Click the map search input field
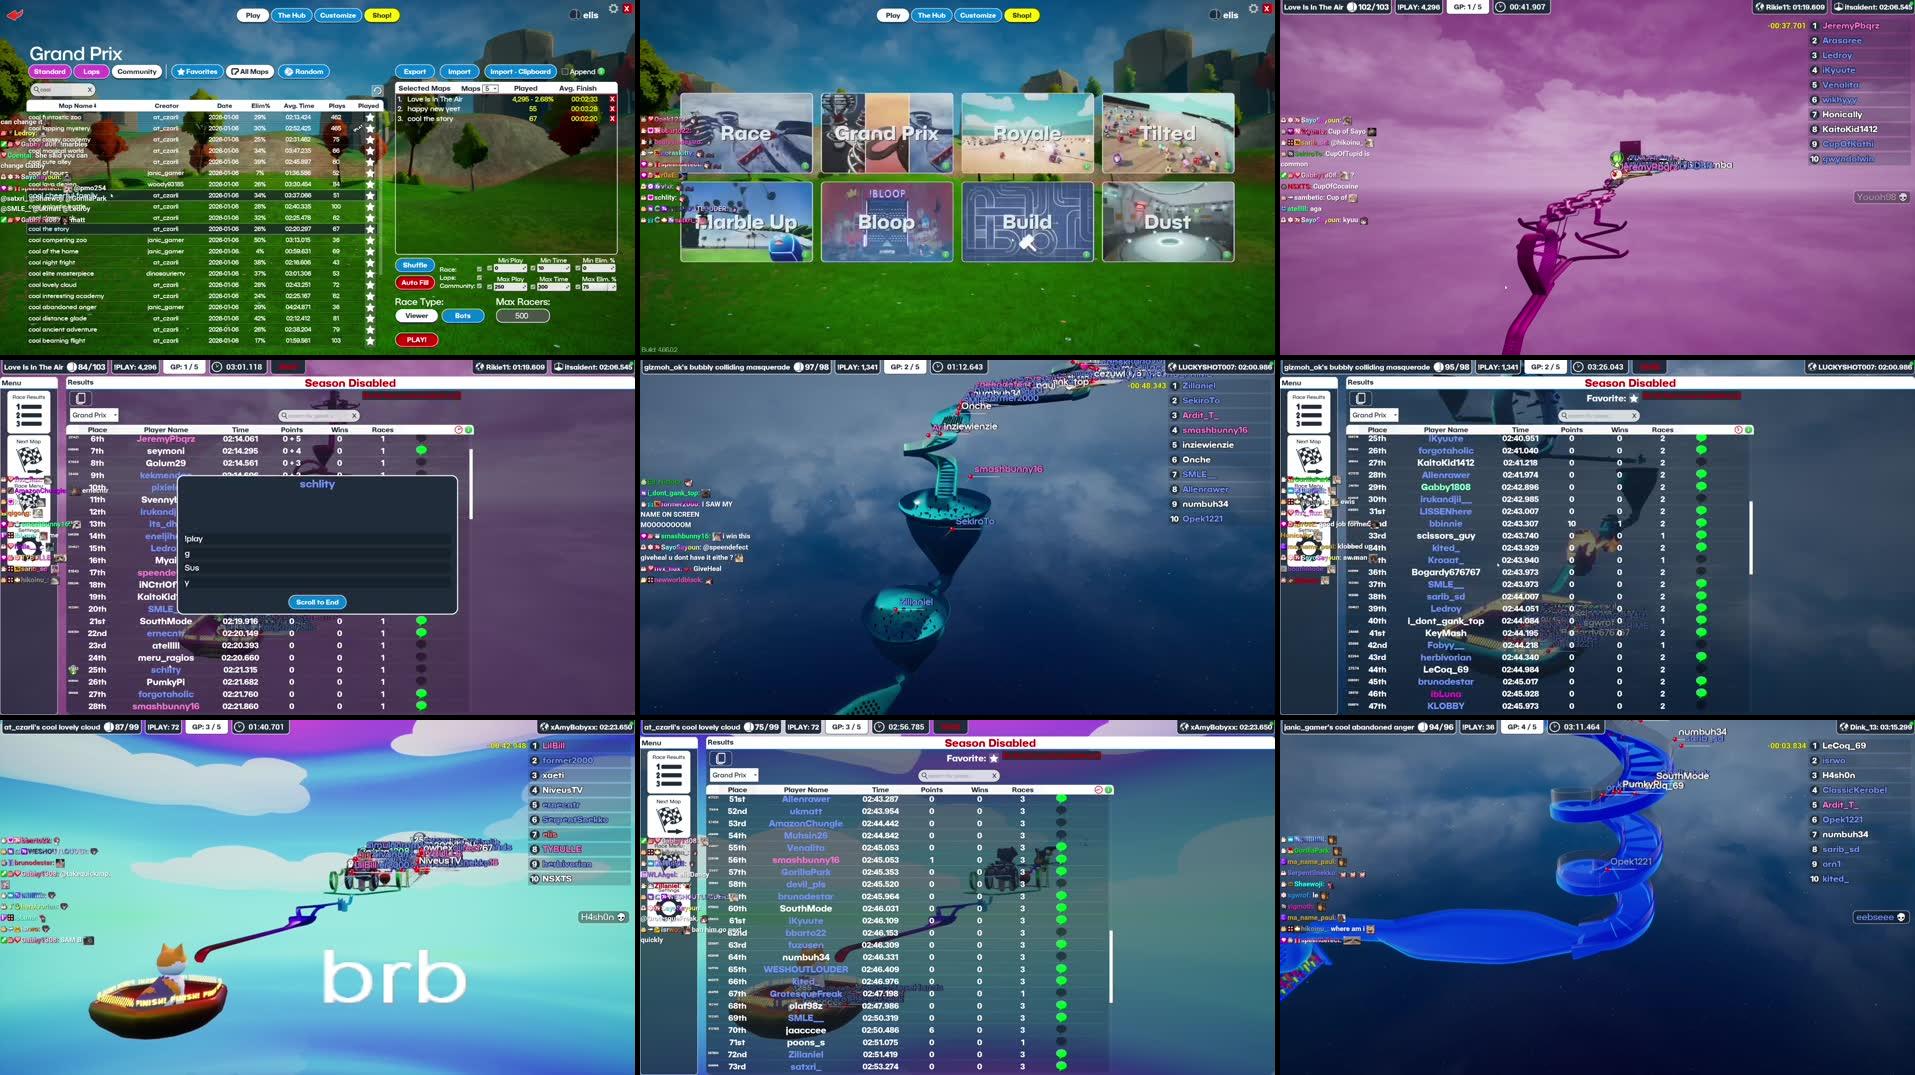This screenshot has width=1915, height=1075. pos(60,90)
